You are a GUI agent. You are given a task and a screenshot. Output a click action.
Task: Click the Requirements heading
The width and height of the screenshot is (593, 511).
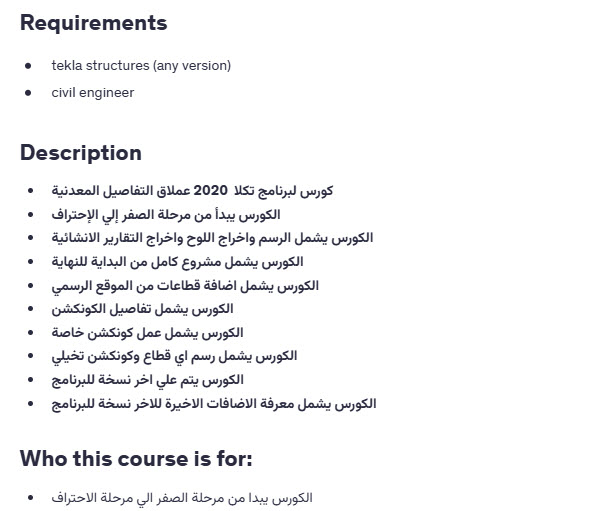point(93,23)
